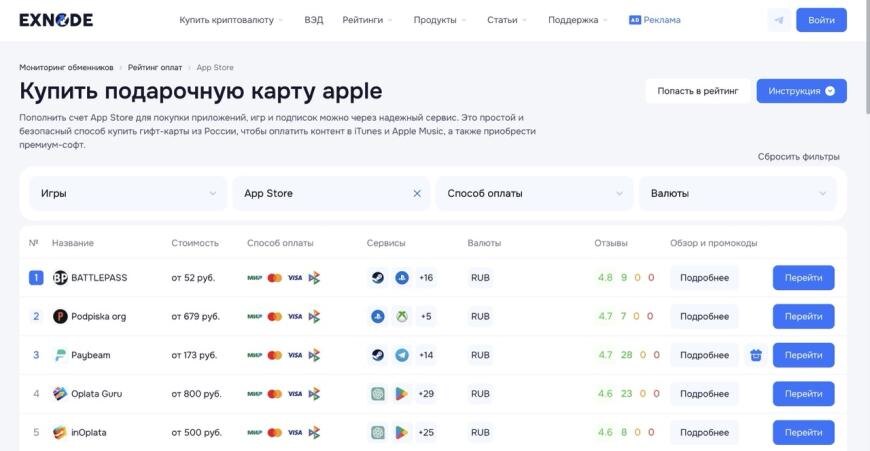Click the AD badge next to Реклама
The width and height of the screenshot is (870, 451).
[635, 20]
